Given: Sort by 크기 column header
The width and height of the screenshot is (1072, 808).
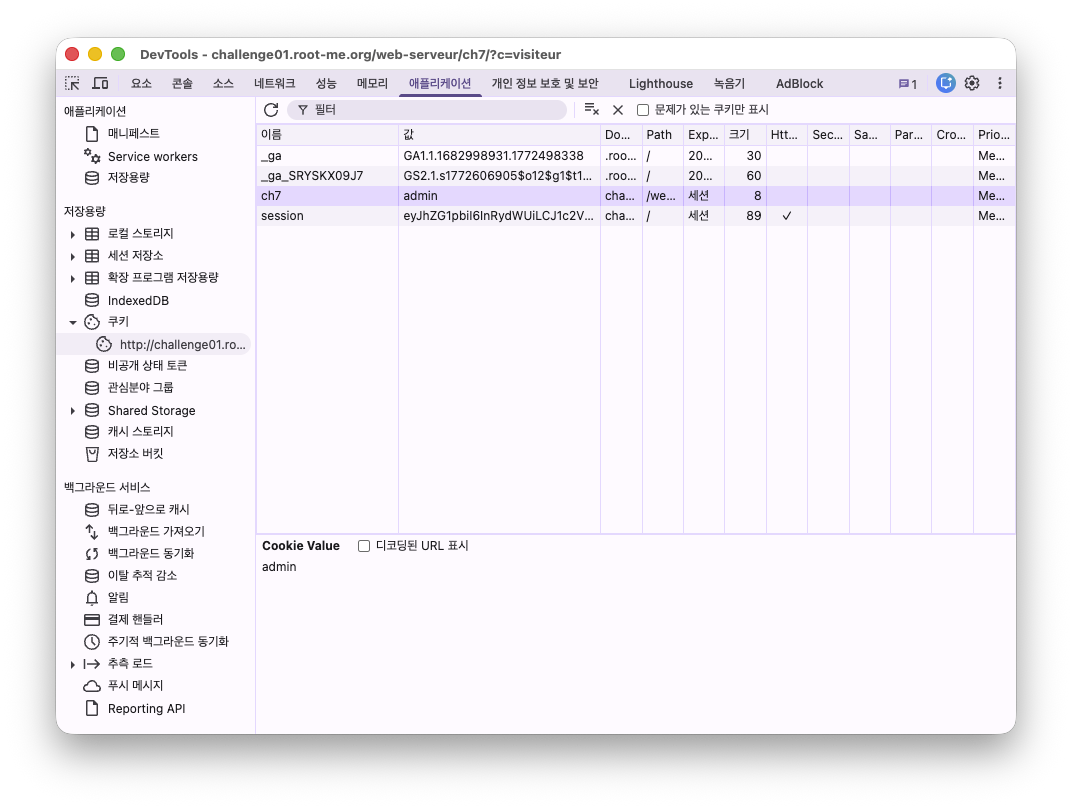Looking at the screenshot, I should [745, 135].
